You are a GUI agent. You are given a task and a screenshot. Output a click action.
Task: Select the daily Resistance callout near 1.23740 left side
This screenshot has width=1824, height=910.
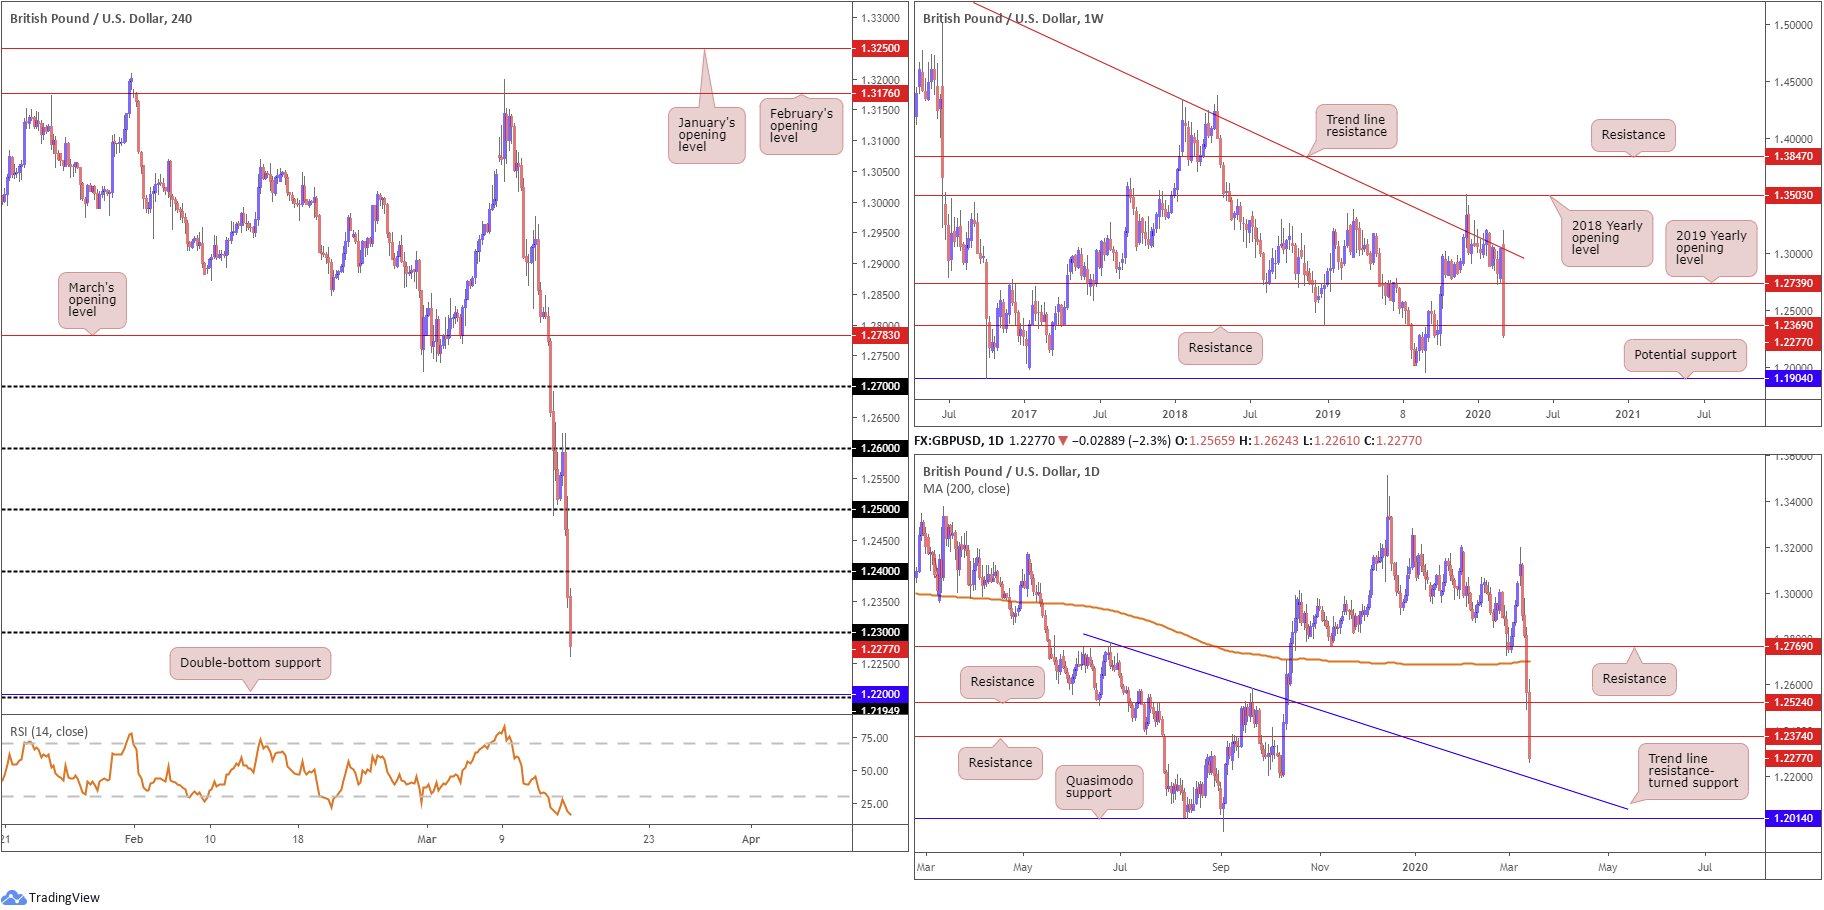[1000, 763]
